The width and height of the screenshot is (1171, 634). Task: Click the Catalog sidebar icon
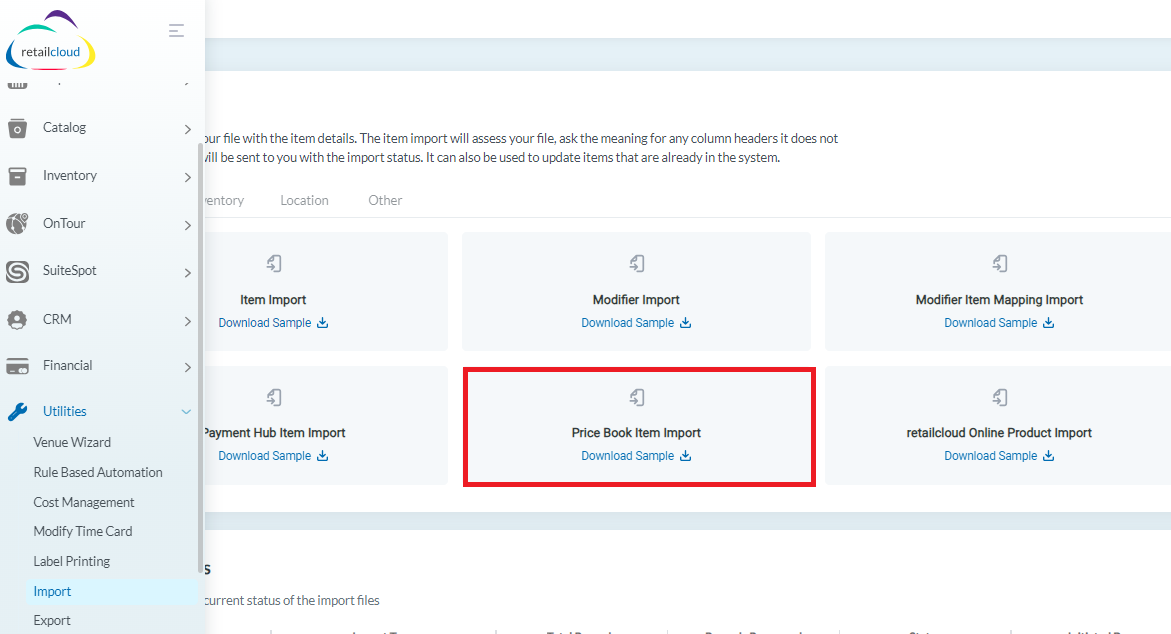pos(17,128)
